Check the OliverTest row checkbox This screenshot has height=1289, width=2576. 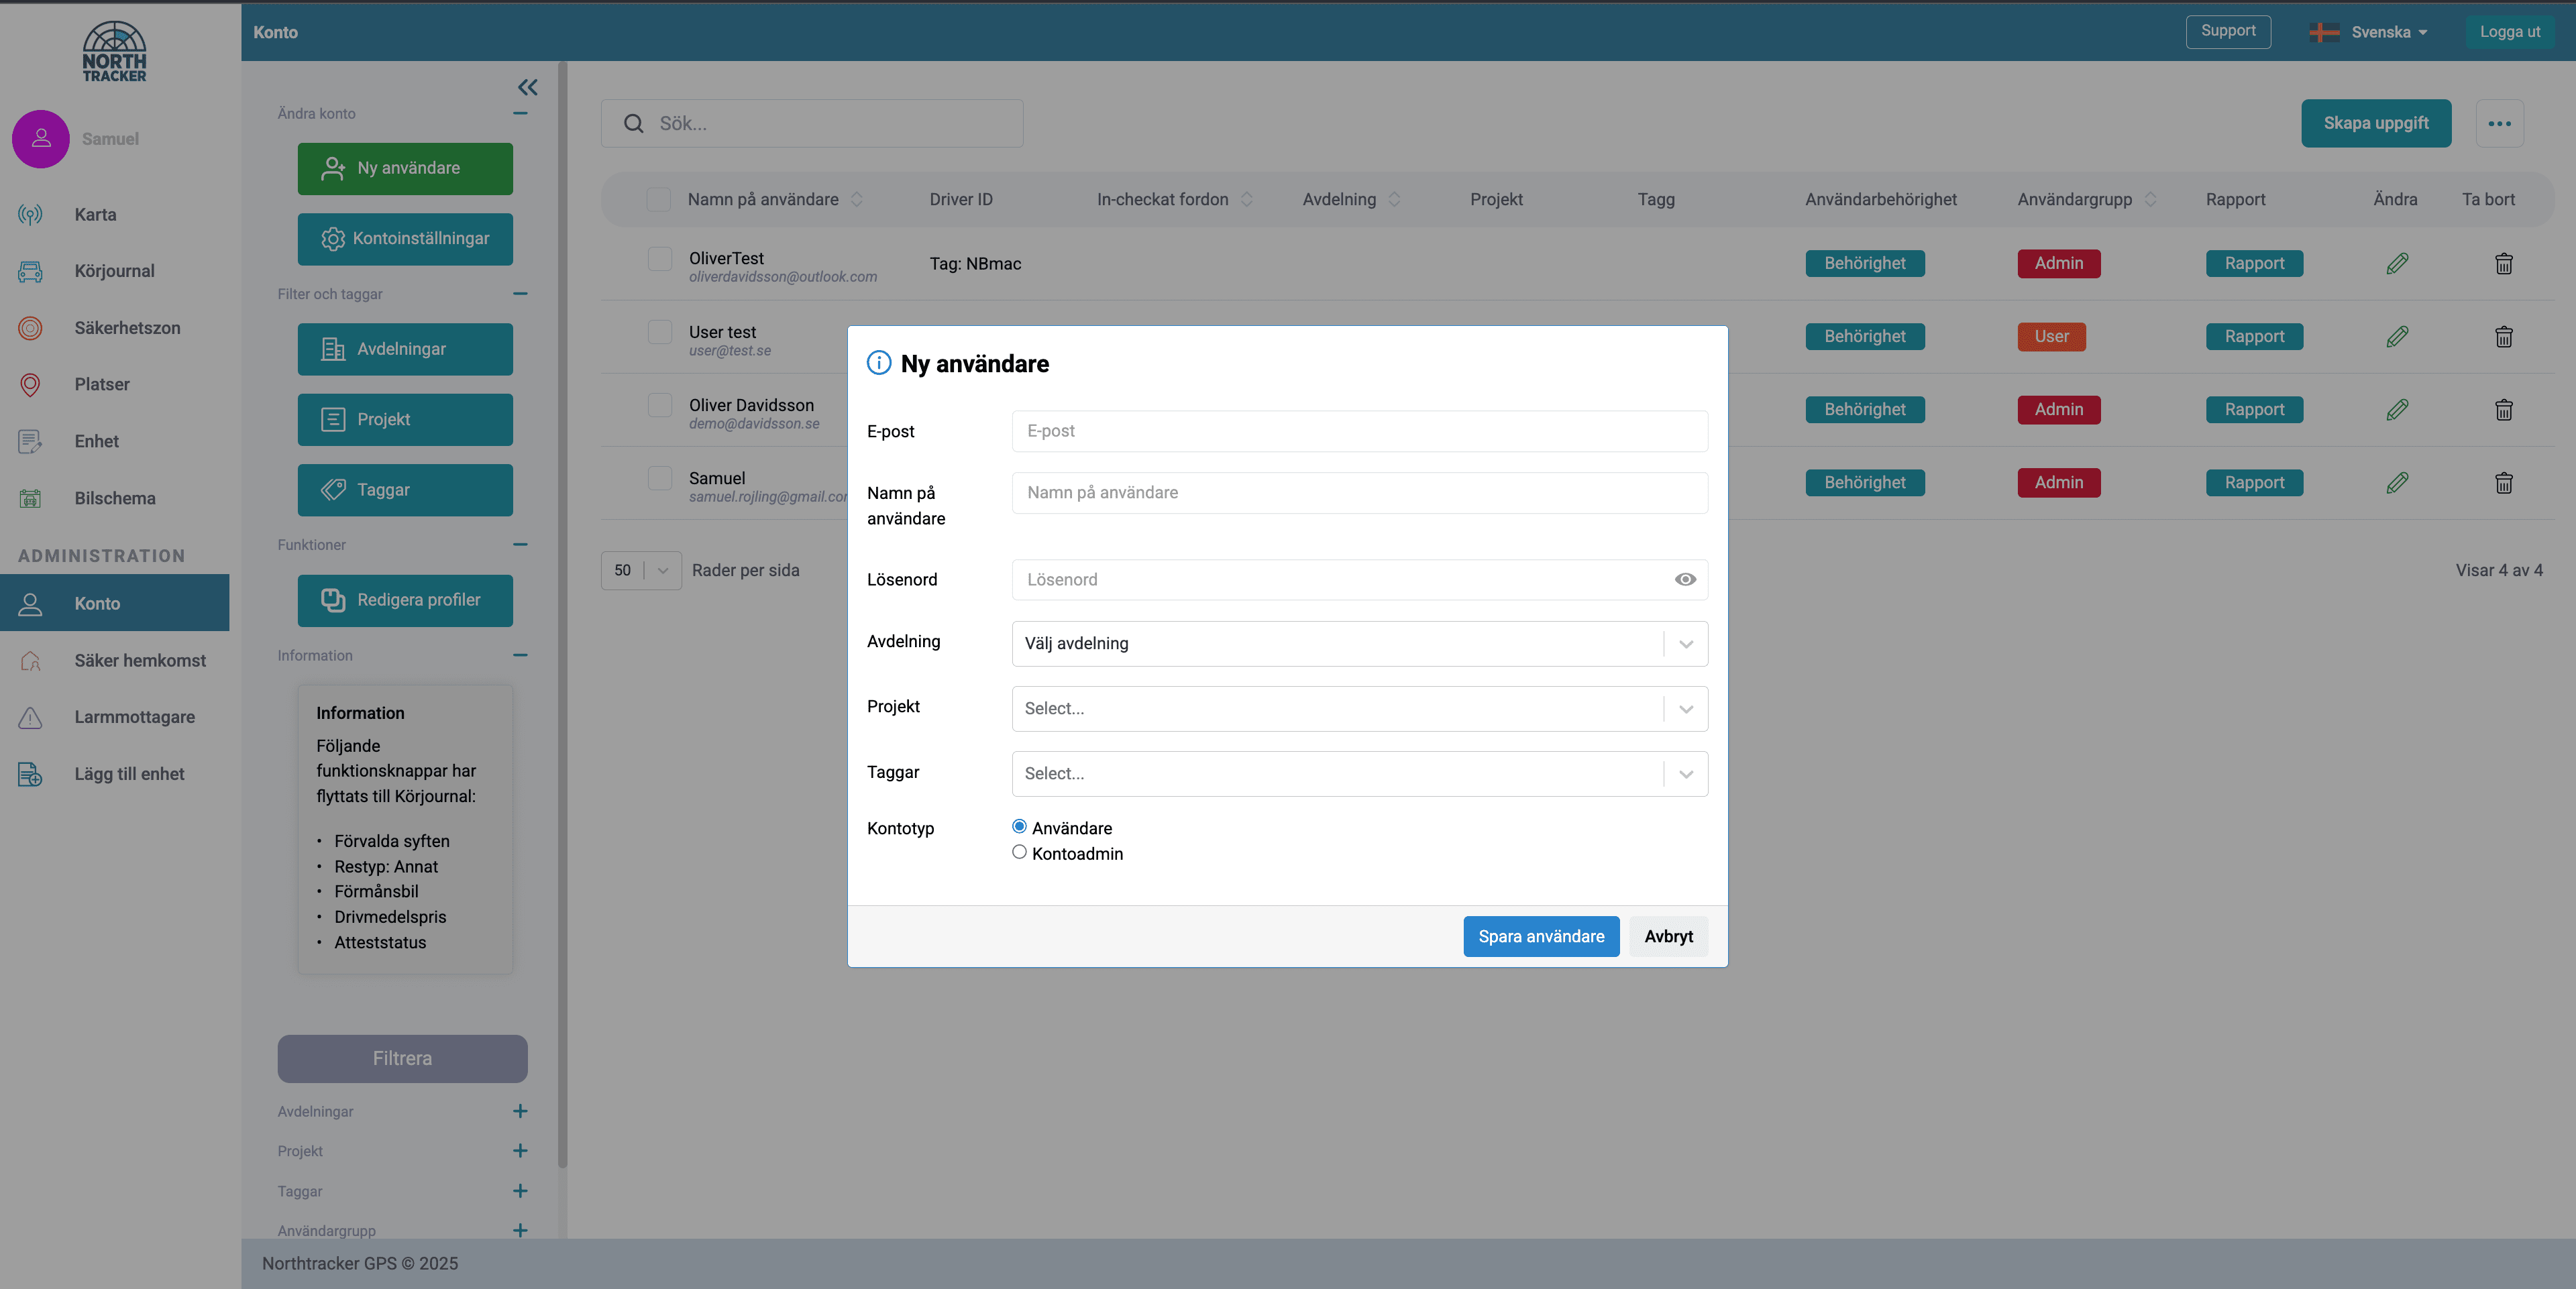659,259
